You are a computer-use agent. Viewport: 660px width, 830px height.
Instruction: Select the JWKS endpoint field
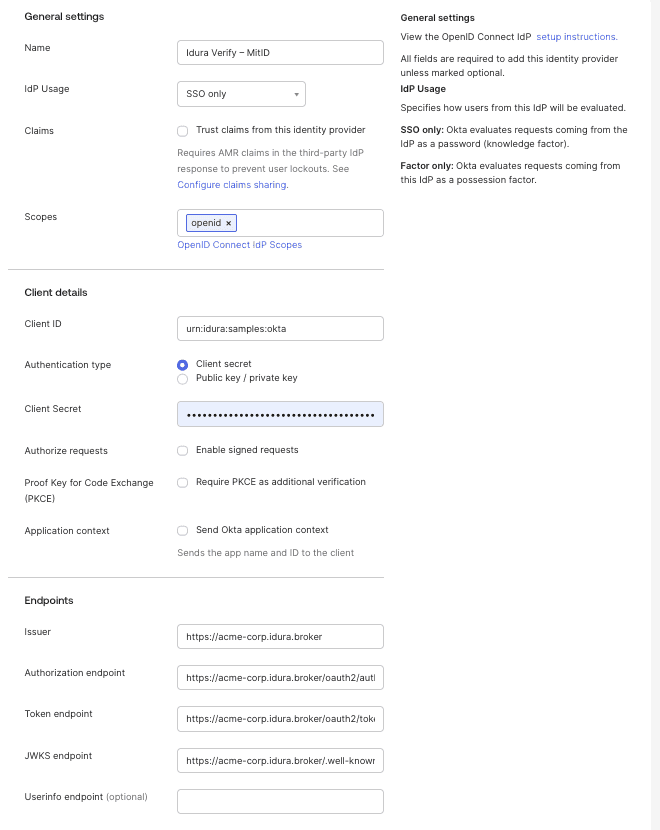pos(280,760)
